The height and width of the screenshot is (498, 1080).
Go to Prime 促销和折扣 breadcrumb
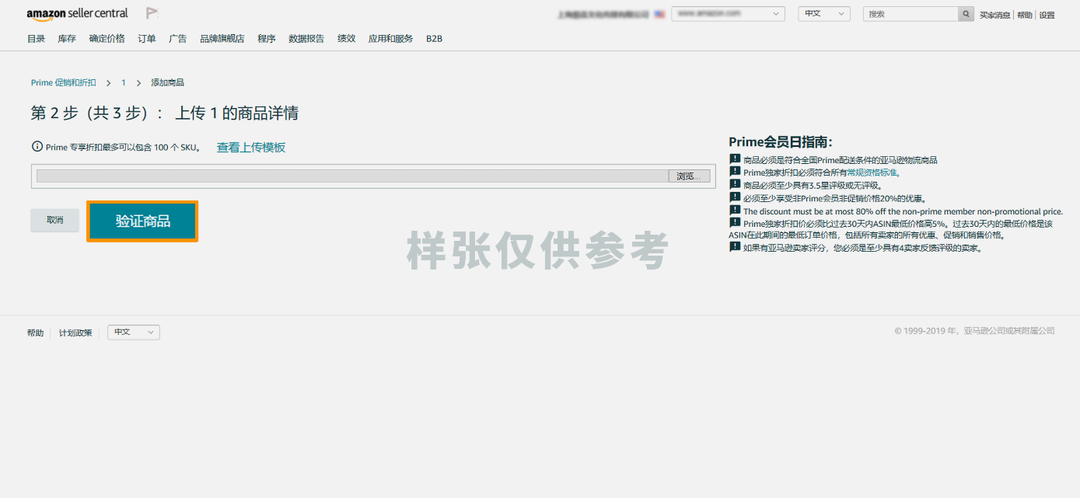click(63, 83)
